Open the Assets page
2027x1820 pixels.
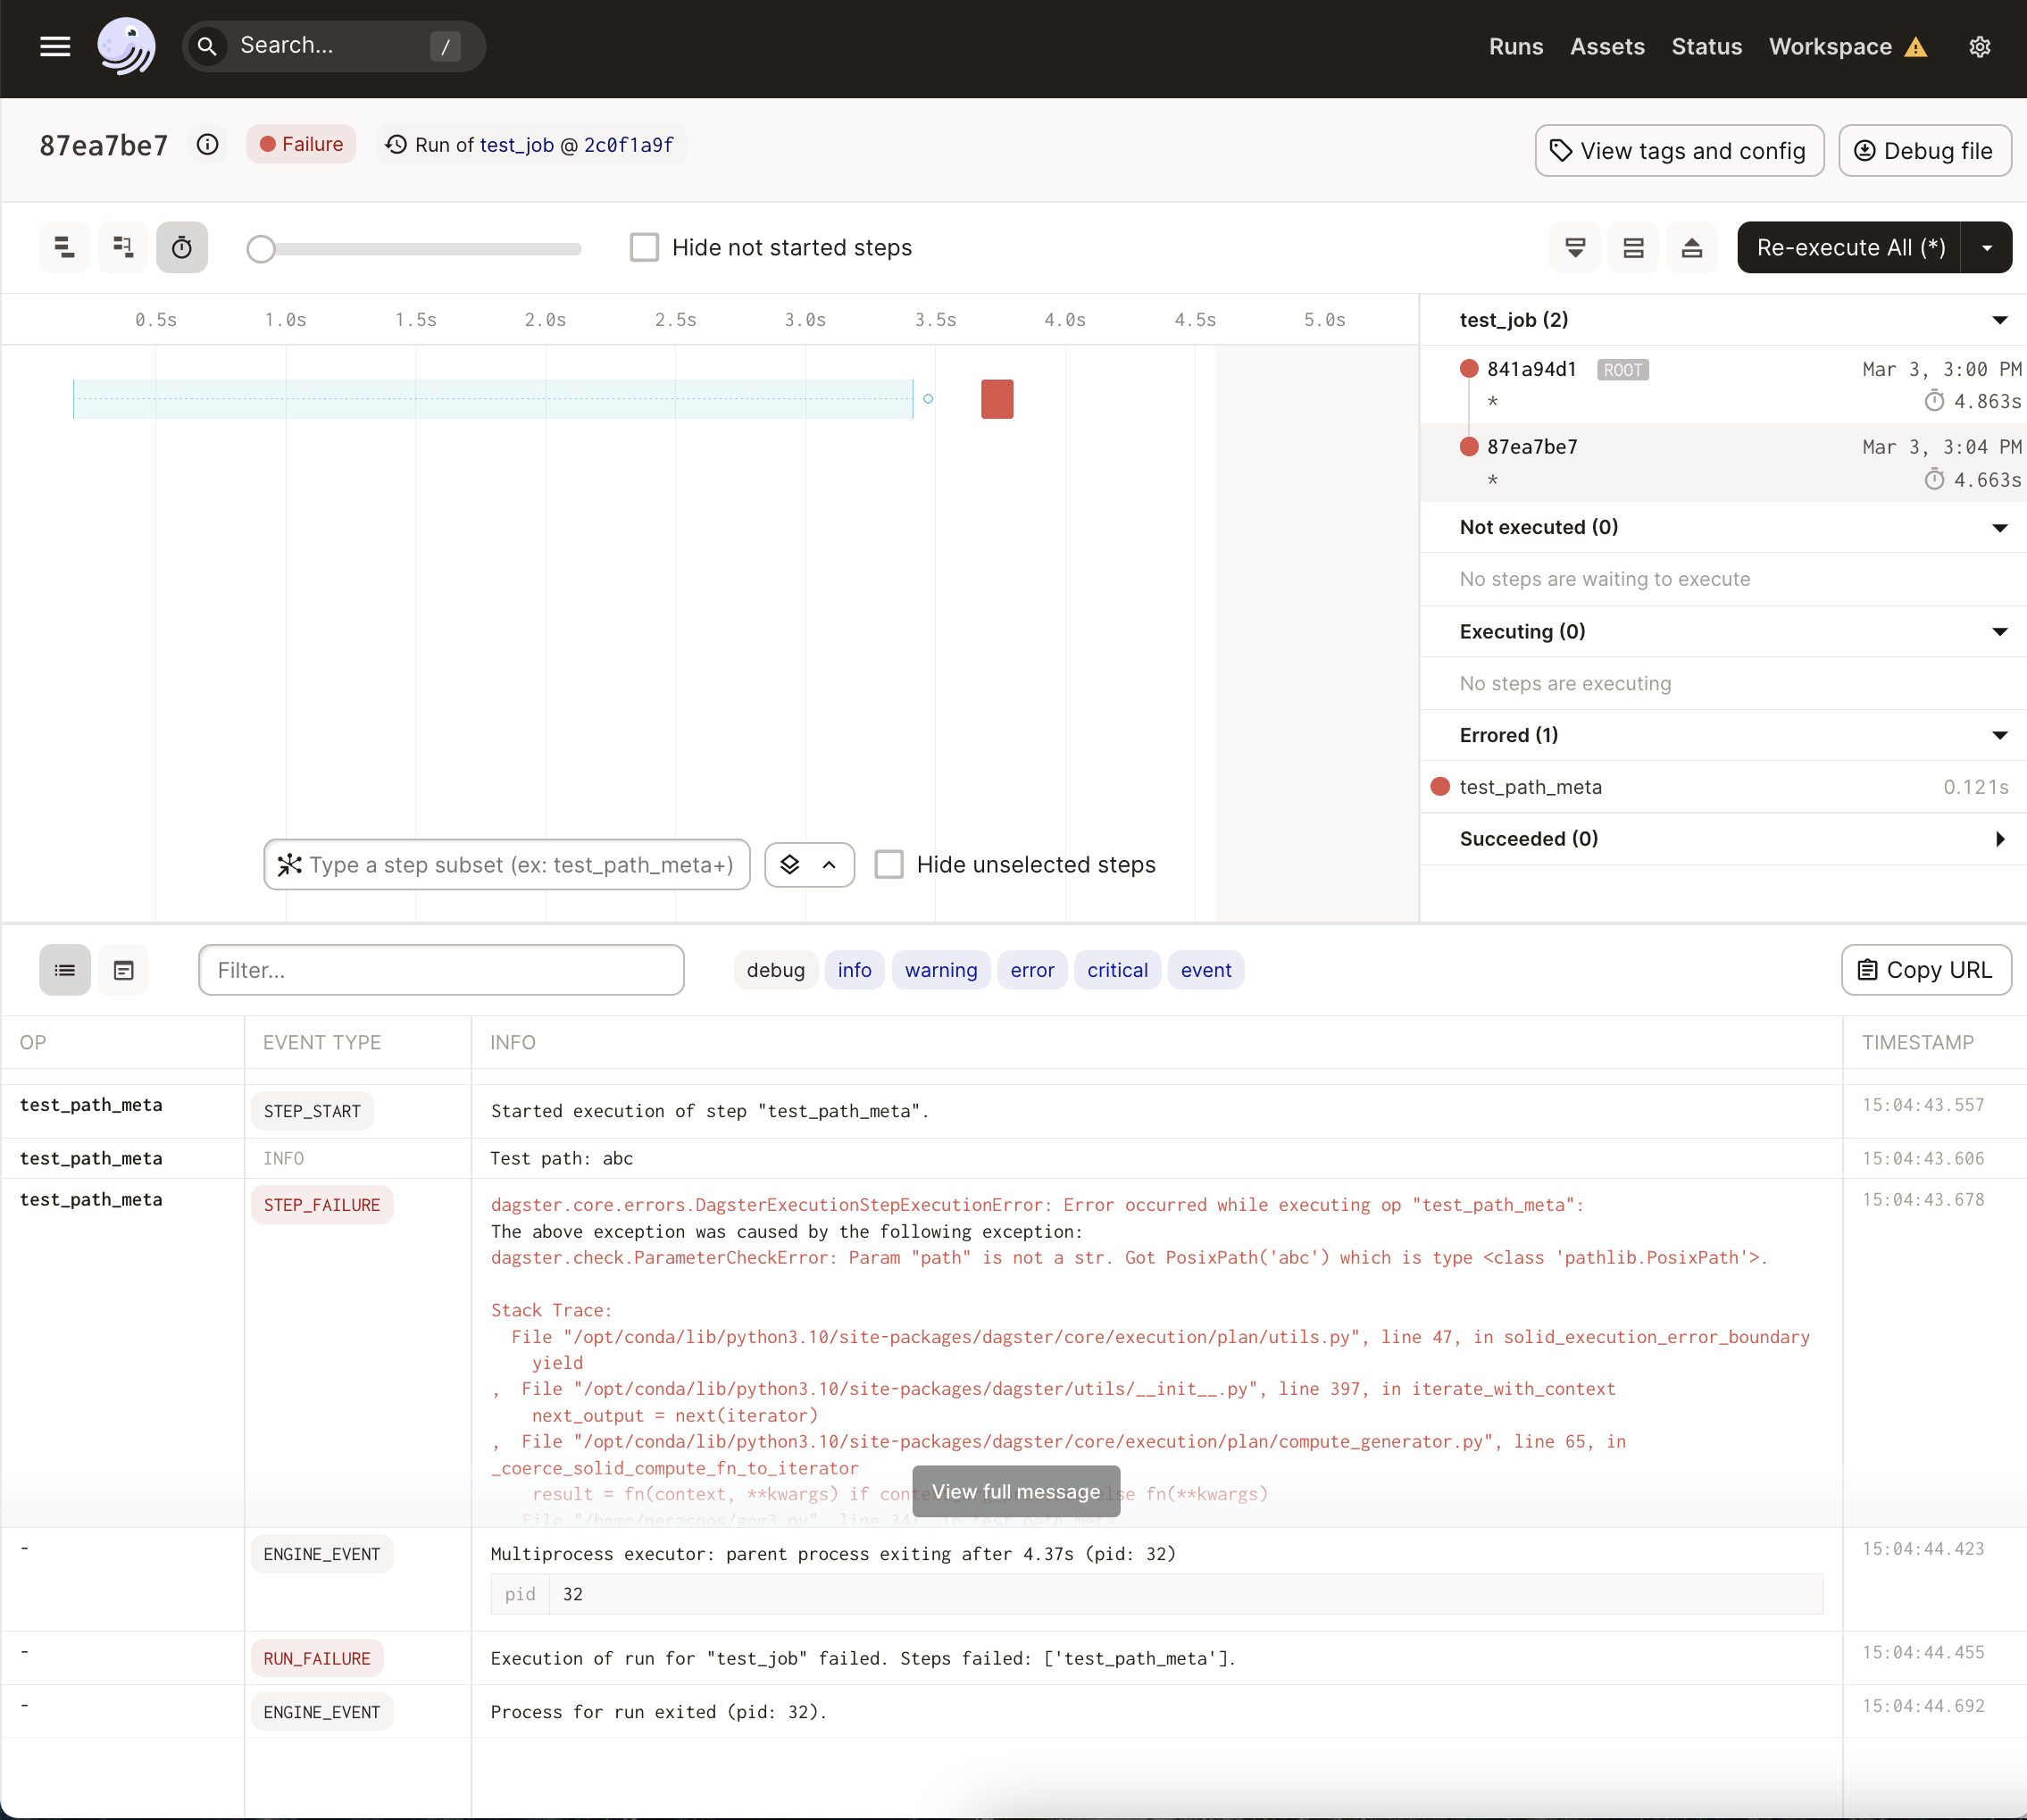tap(1607, 47)
